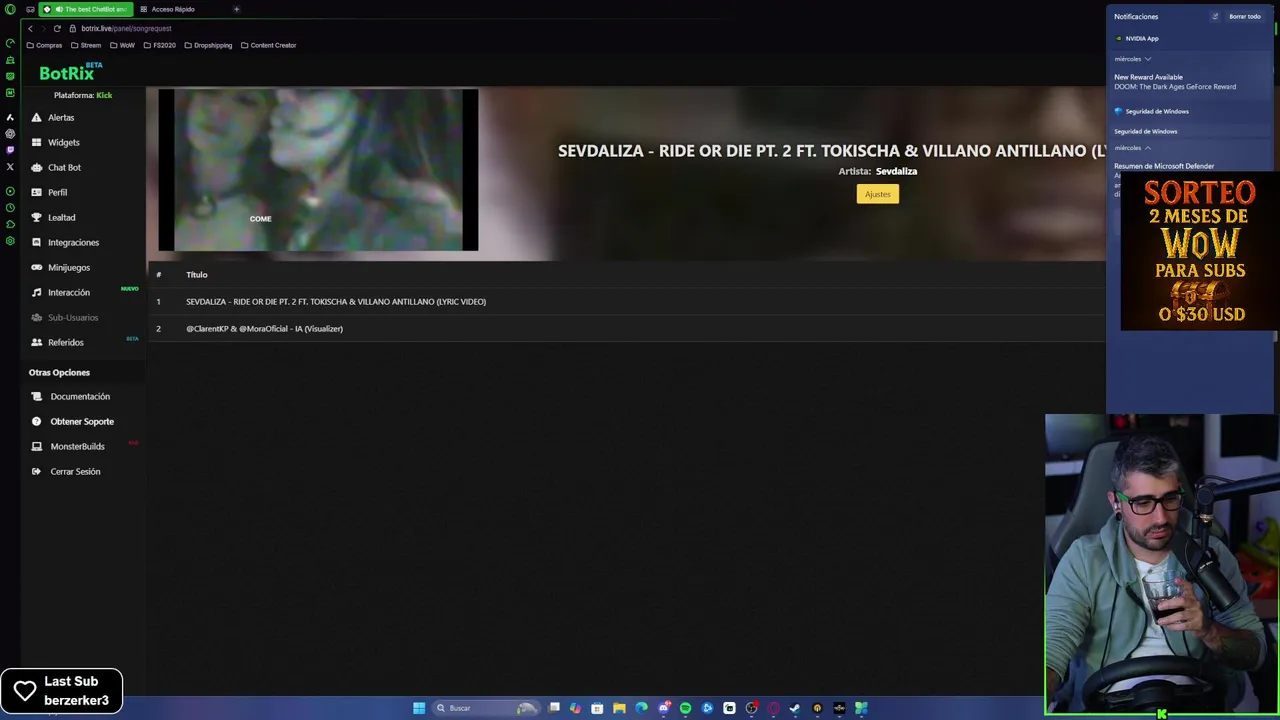Open a new browser tab

(236, 9)
